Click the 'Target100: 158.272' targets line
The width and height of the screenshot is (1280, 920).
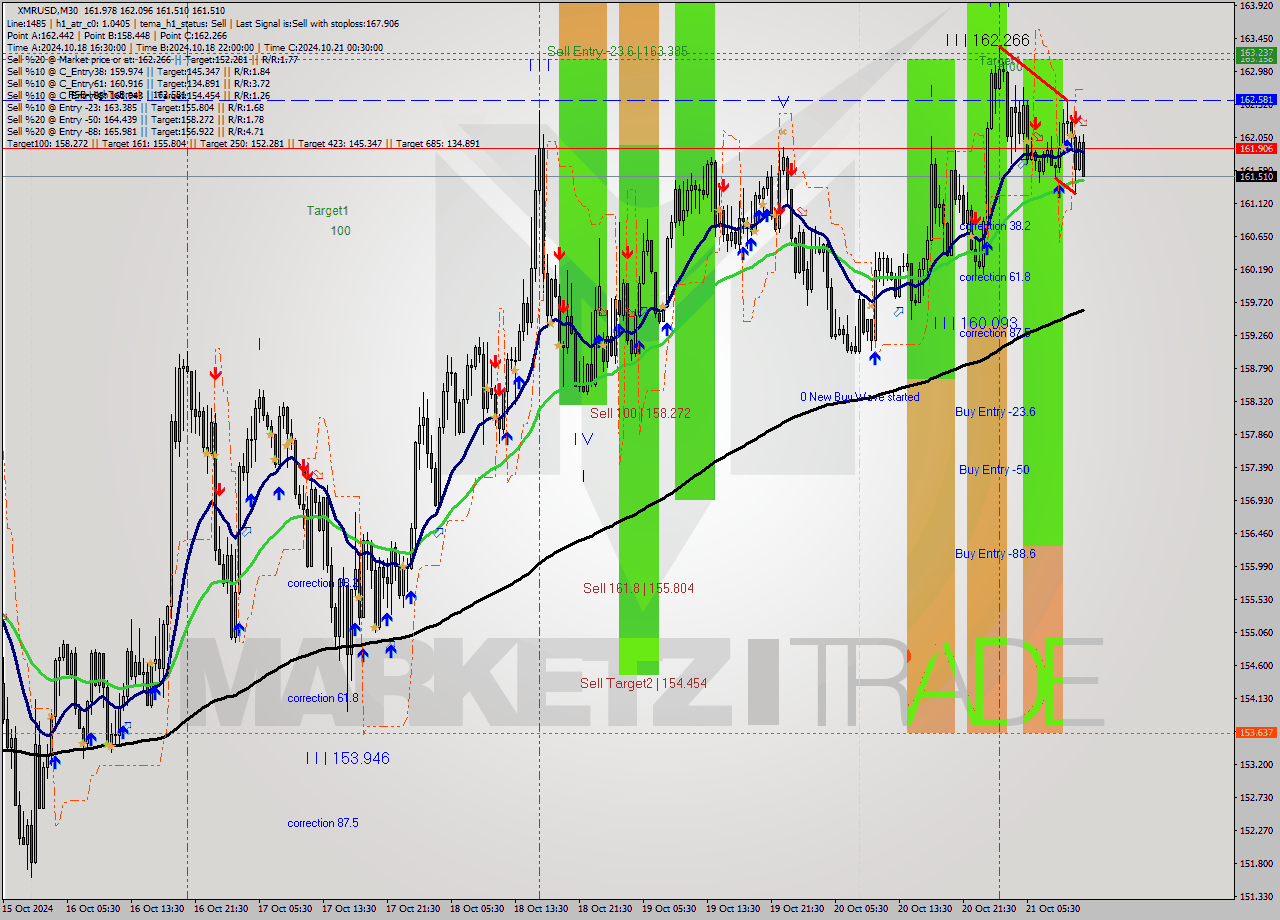(243, 143)
